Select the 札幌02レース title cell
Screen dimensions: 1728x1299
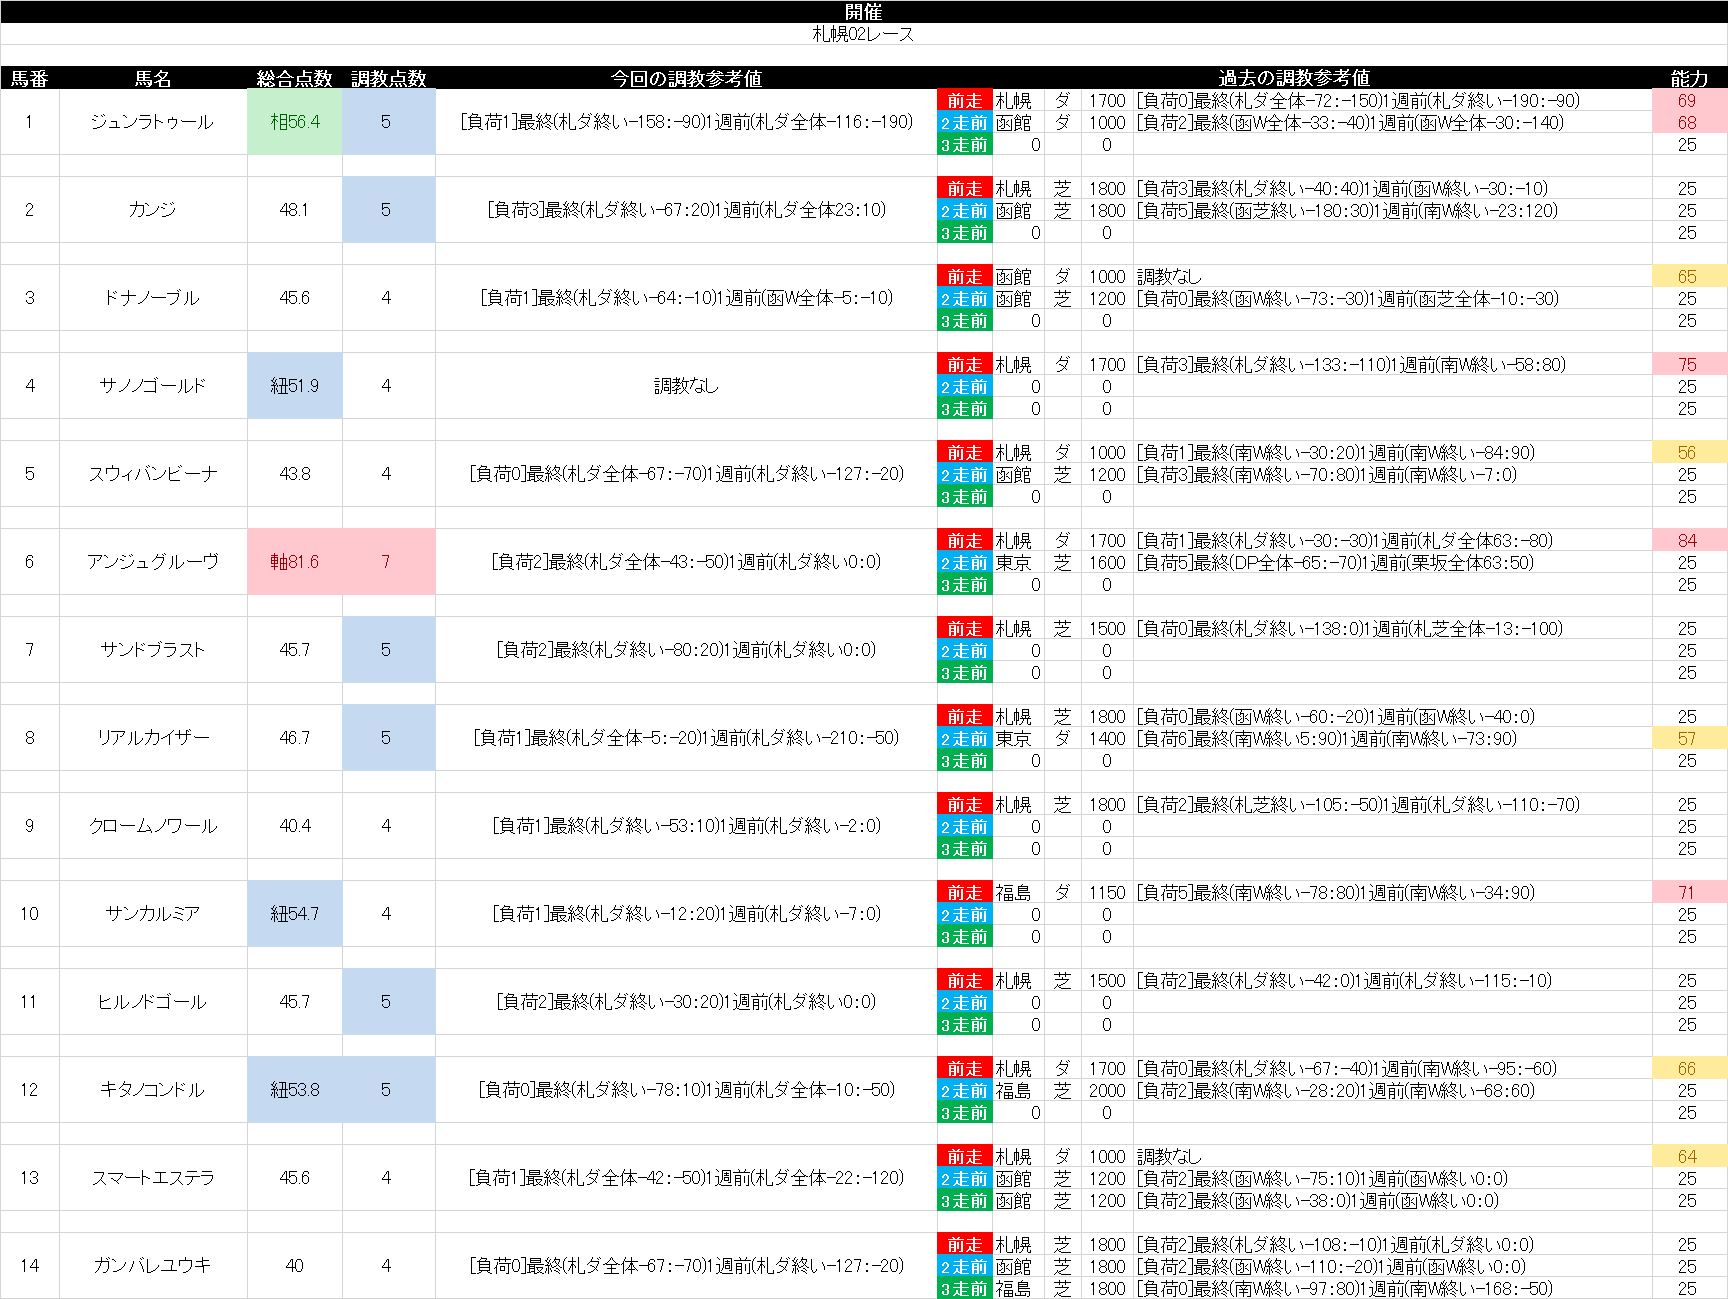(863, 34)
